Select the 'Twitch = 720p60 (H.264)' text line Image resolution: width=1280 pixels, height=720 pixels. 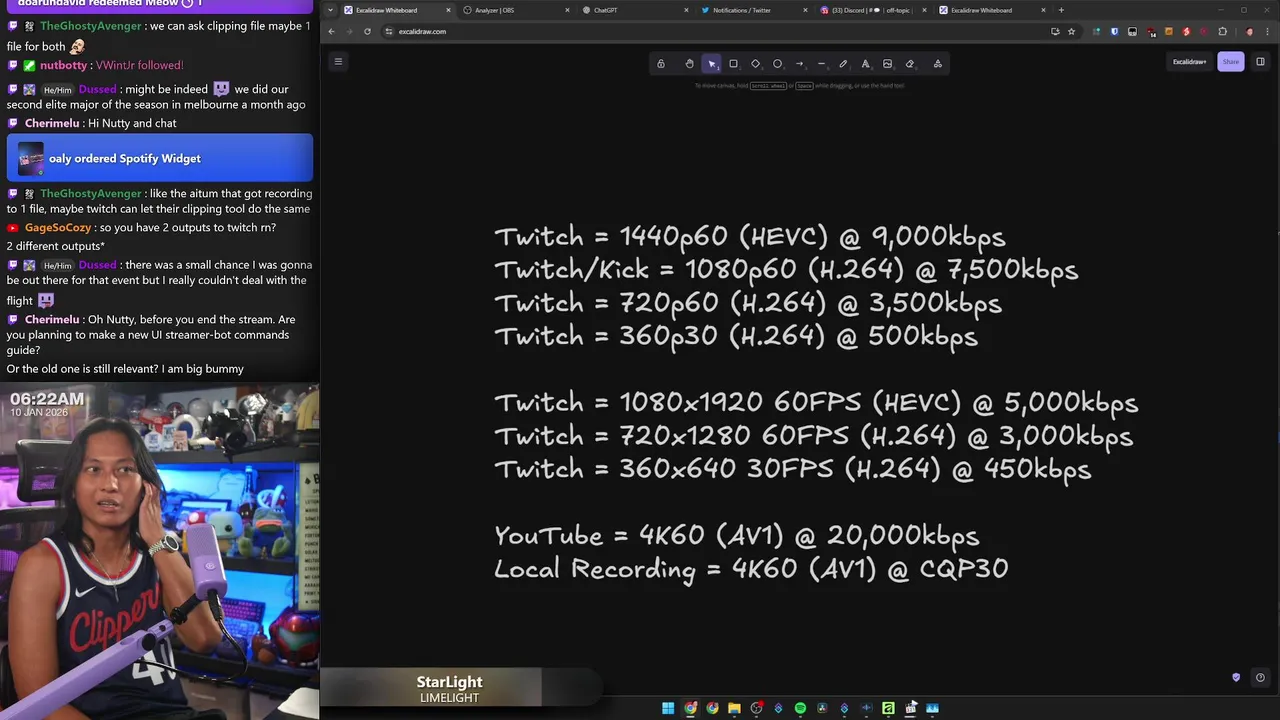coord(747,303)
